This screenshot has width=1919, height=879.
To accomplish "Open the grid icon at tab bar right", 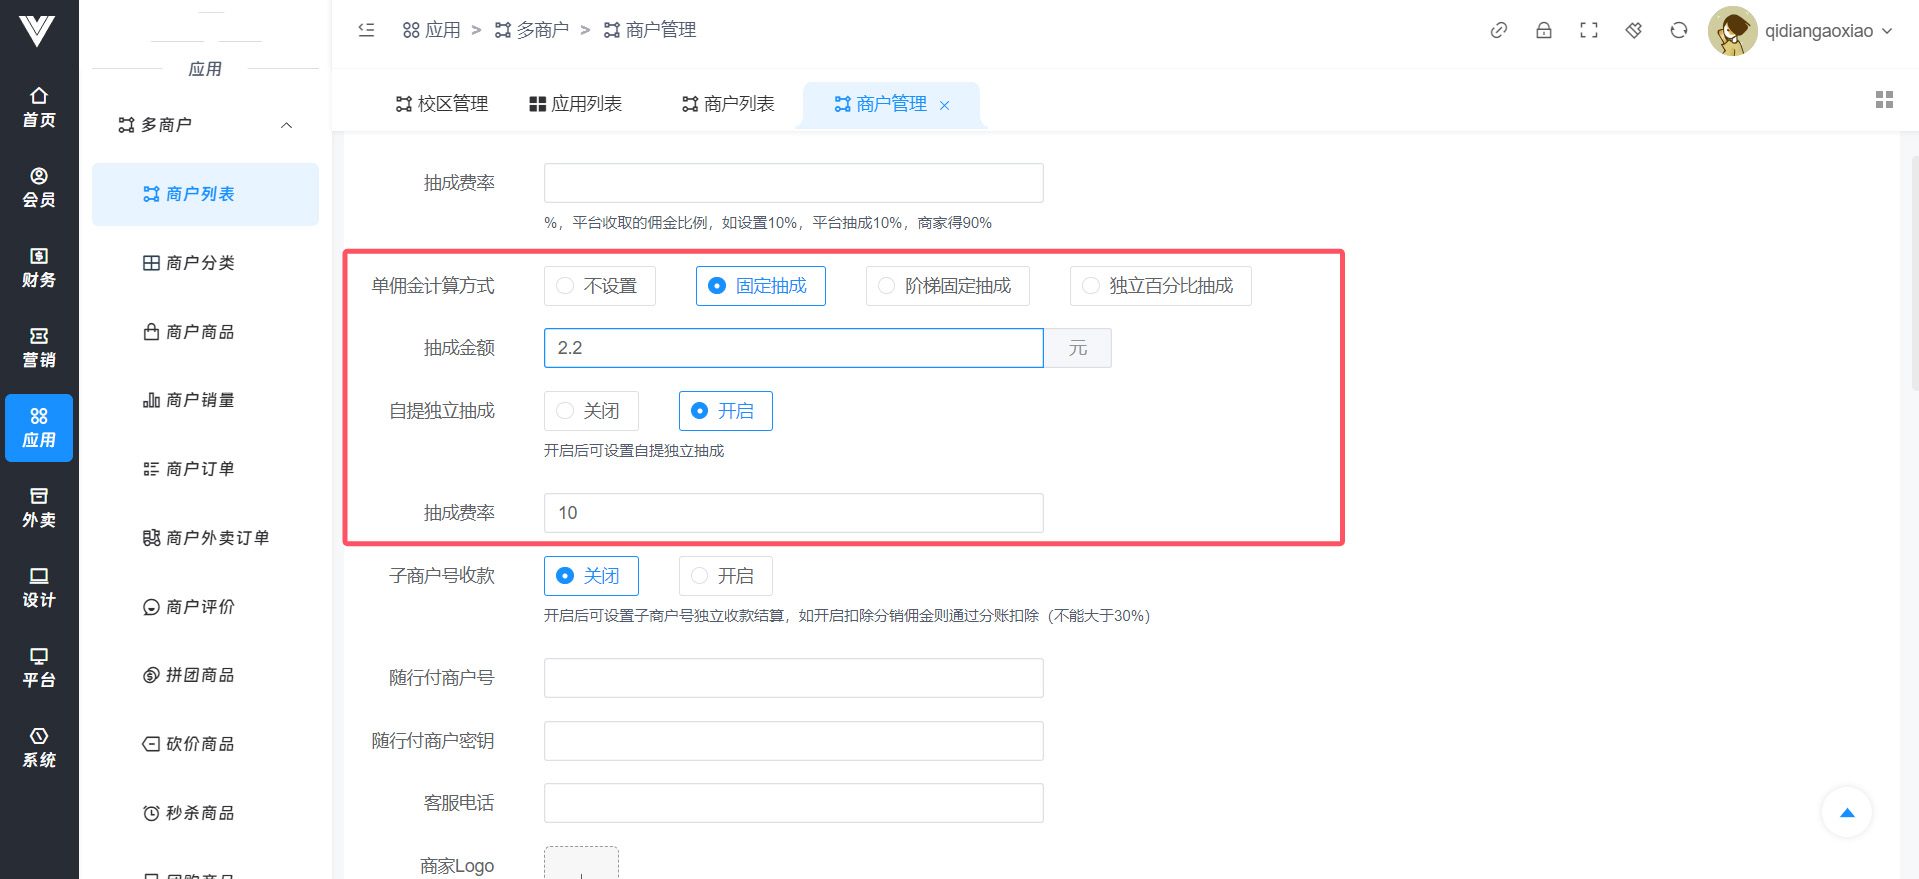I will coord(1884,100).
